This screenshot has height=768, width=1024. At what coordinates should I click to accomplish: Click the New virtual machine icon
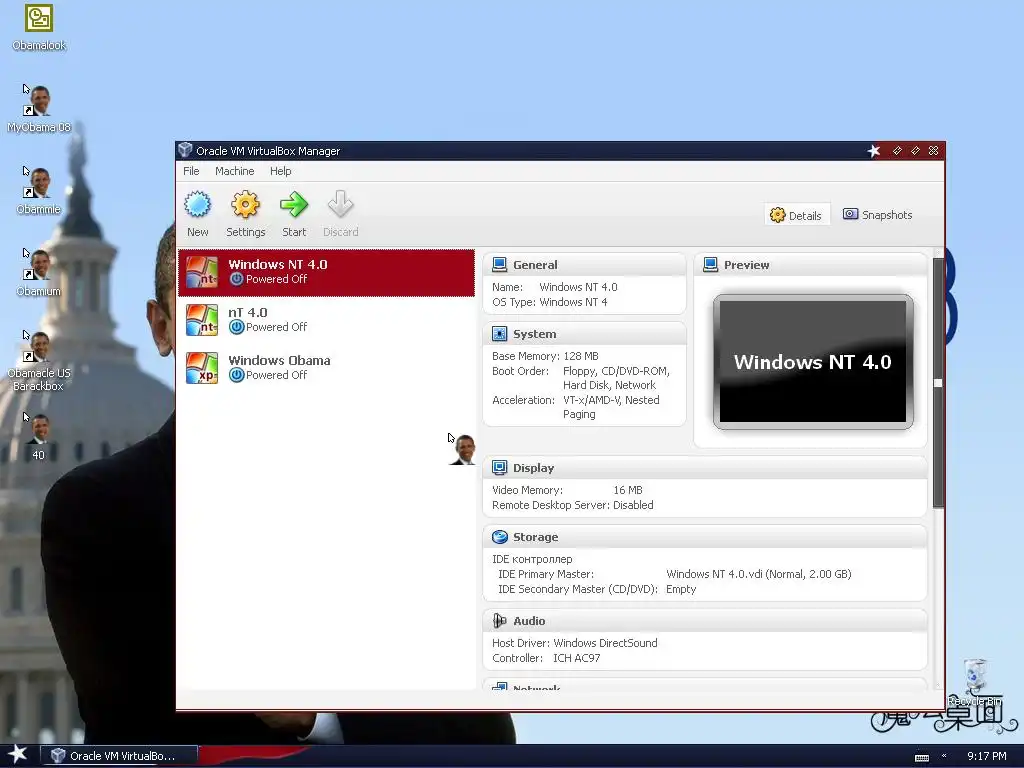(x=197, y=205)
